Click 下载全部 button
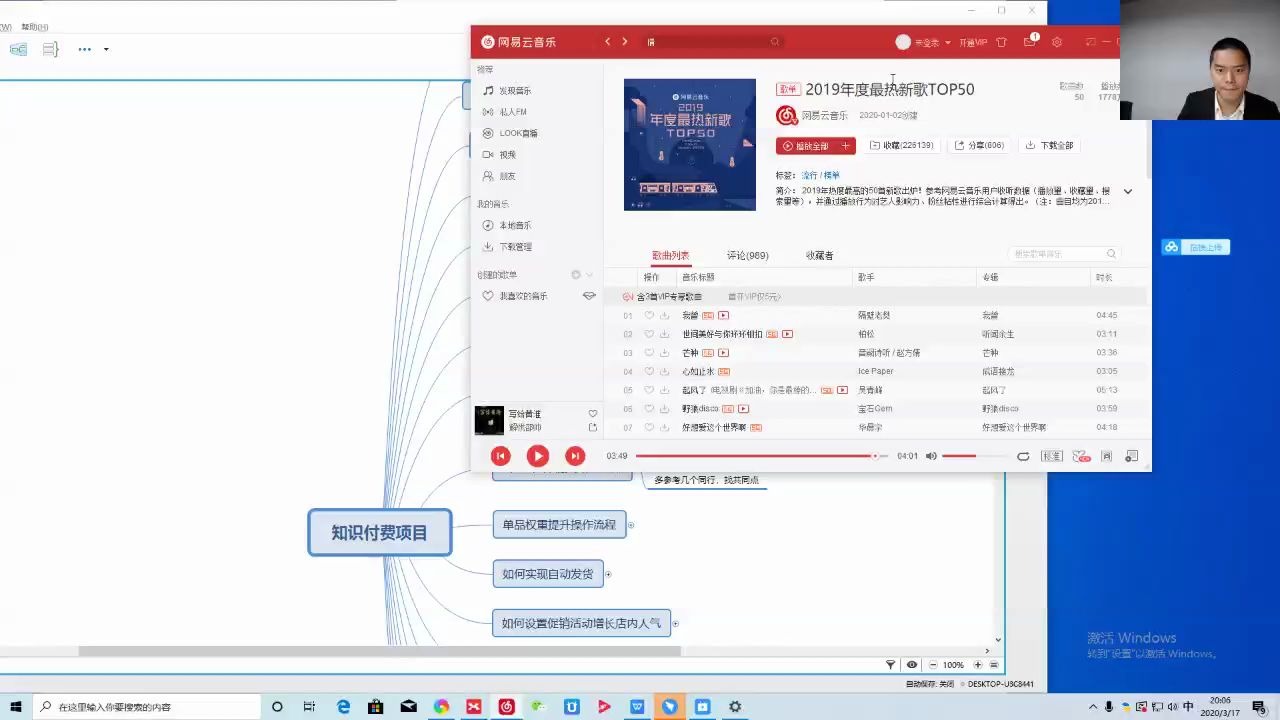Screen dimensions: 1280x720 click(x=1049, y=146)
